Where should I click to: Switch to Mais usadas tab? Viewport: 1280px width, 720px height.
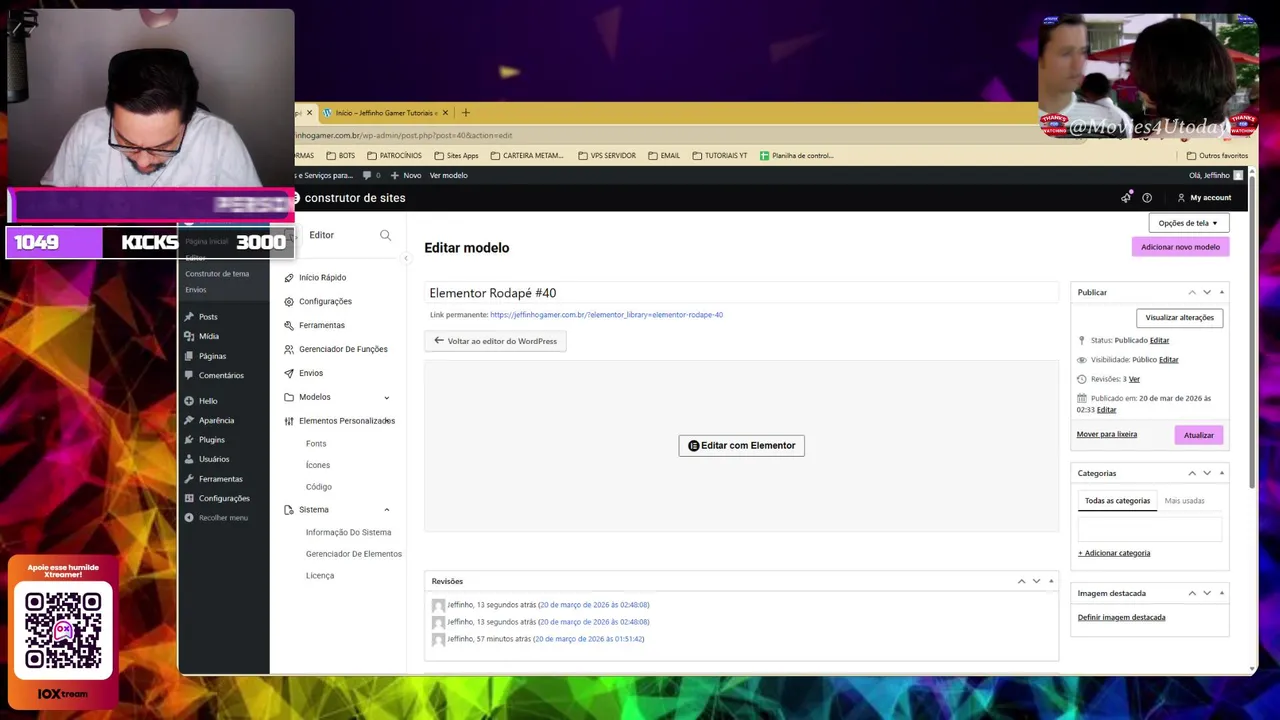1184,501
